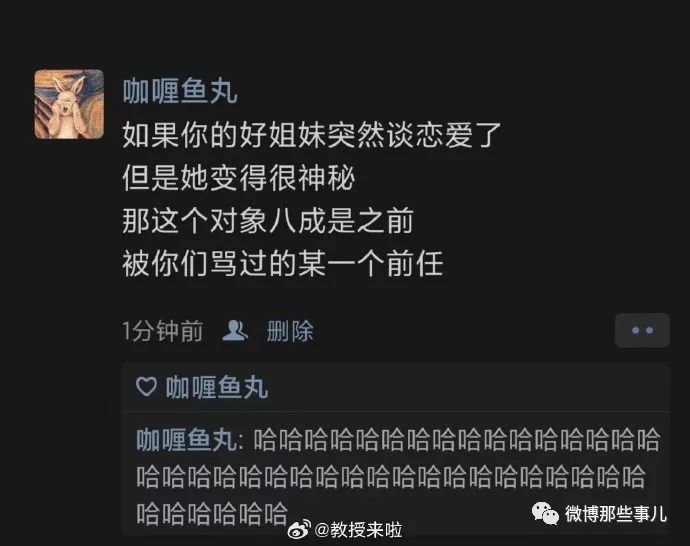This screenshot has width=690, height=546.
Task: Tap the 删除 link to delete post
Action: [x=290, y=331]
